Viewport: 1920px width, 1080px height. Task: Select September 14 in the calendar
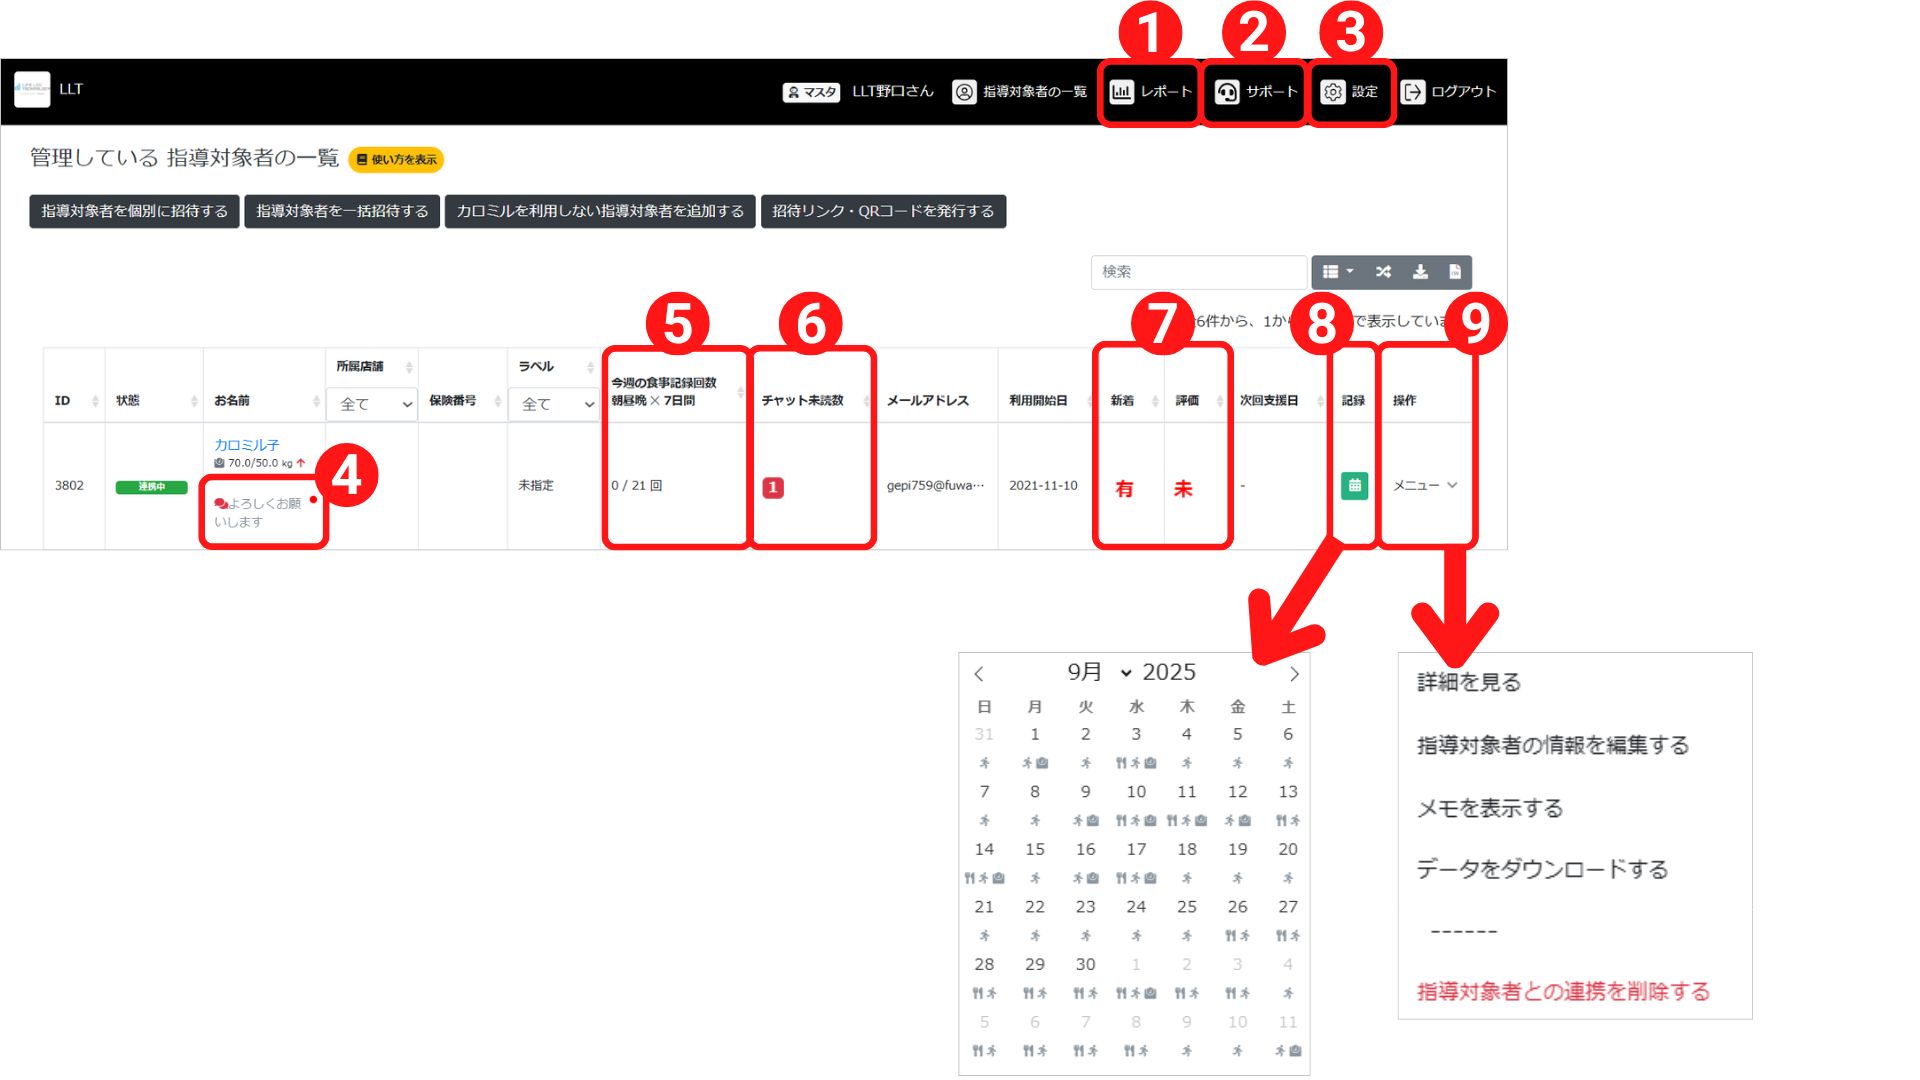tap(984, 849)
